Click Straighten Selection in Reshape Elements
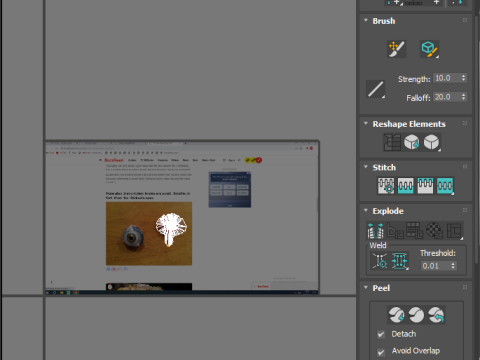 [x=392, y=142]
